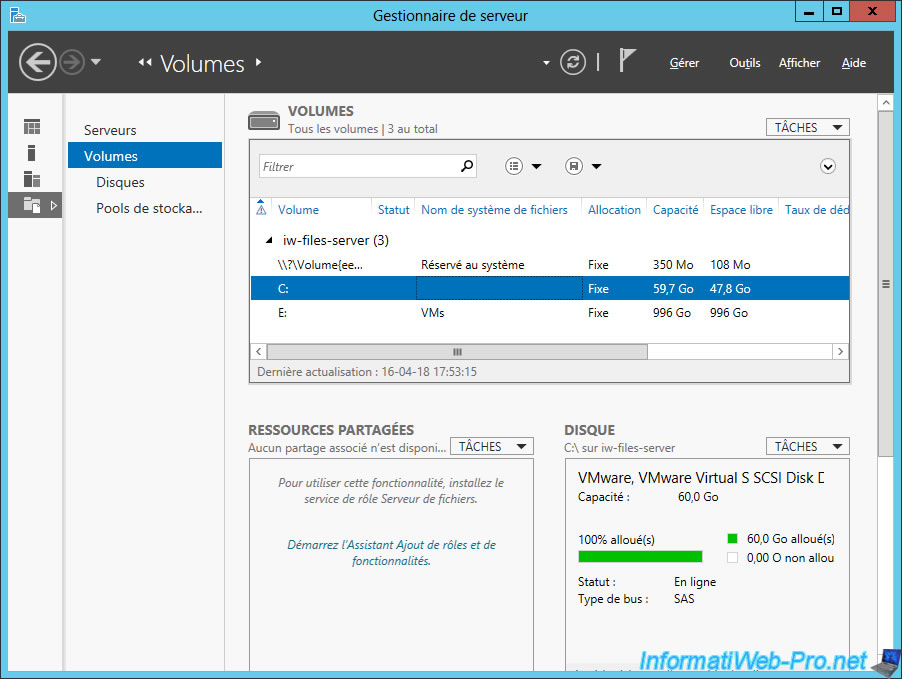Select All Servers icon in sidebar
Image resolution: width=902 pixels, height=679 pixels.
tap(32, 179)
